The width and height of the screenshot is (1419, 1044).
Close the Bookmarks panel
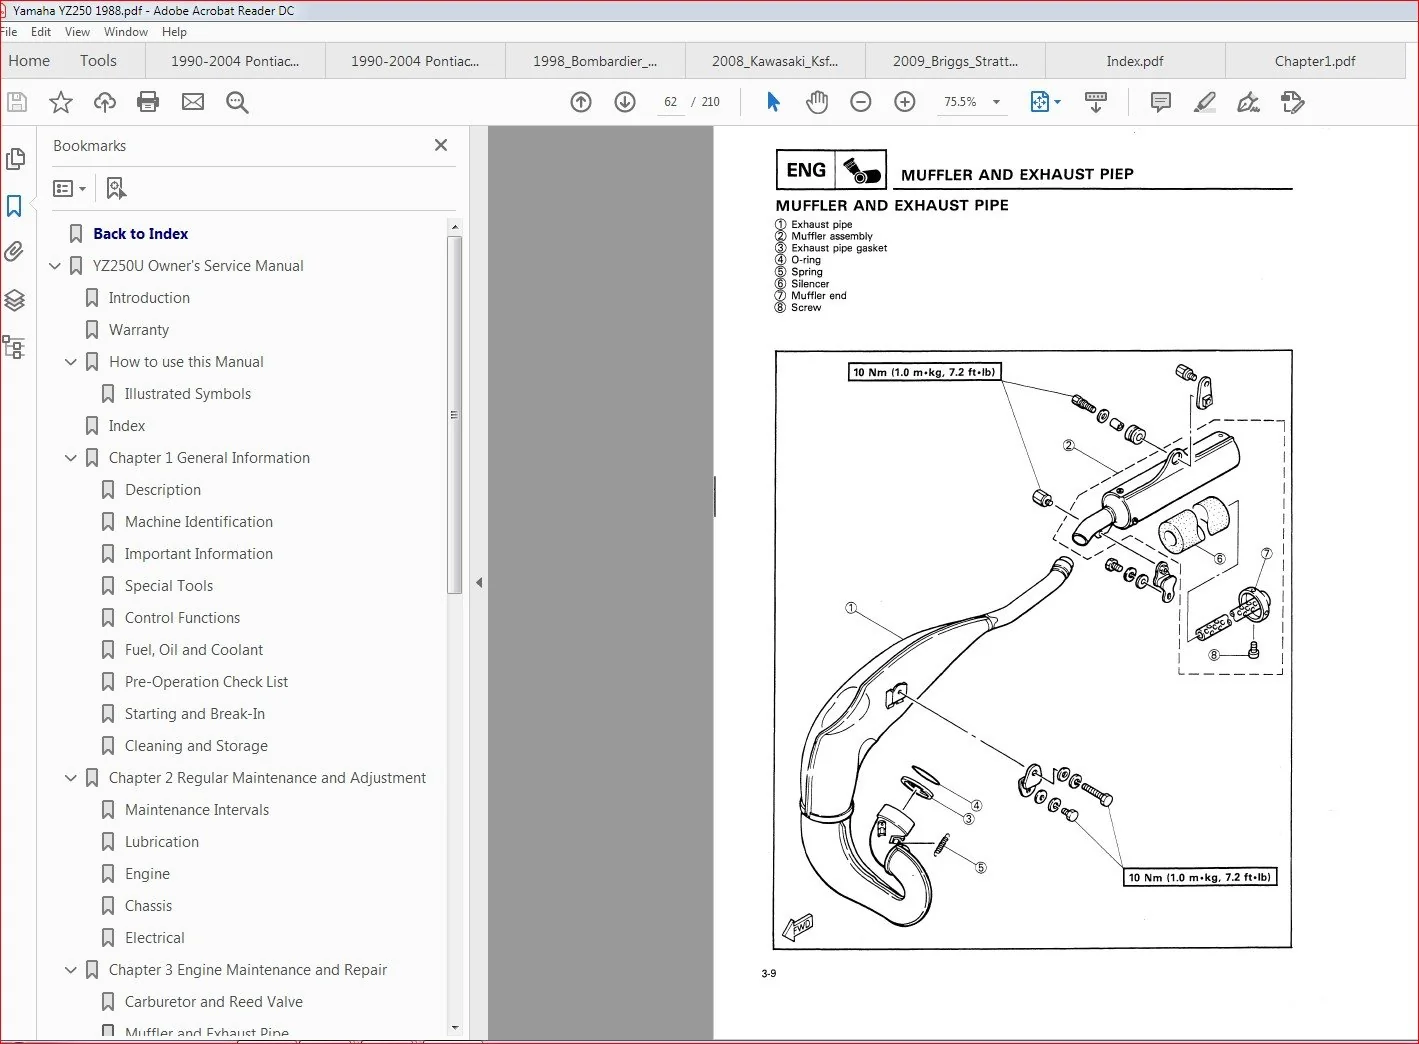[441, 145]
